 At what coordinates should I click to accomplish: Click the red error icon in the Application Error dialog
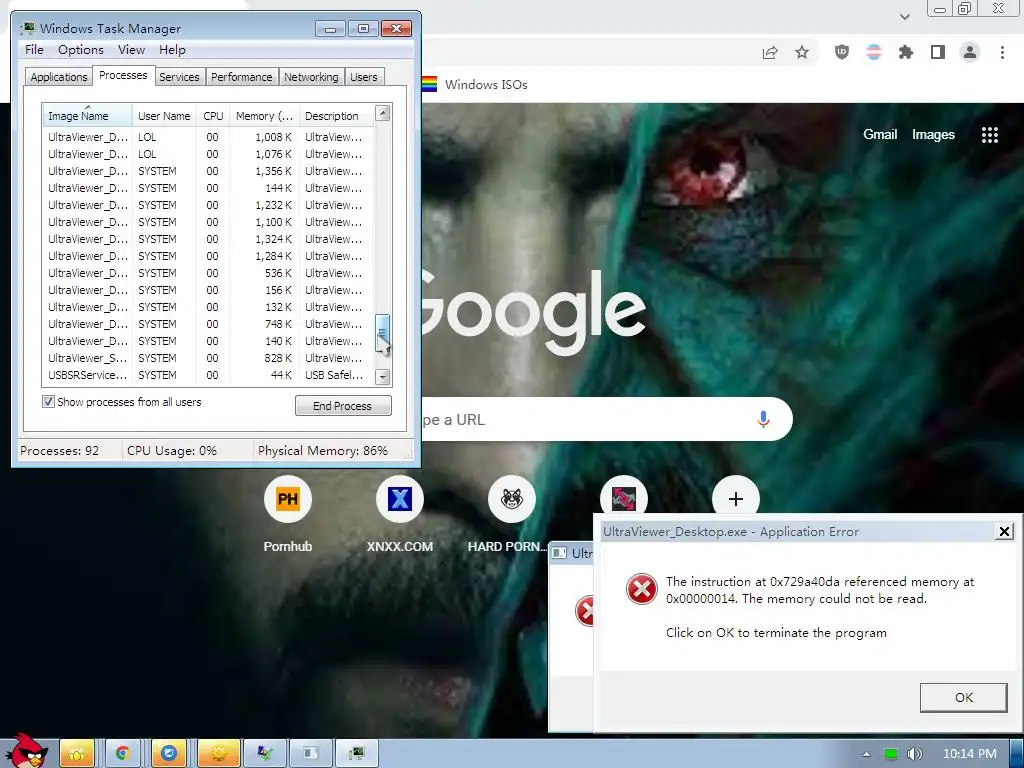641,589
